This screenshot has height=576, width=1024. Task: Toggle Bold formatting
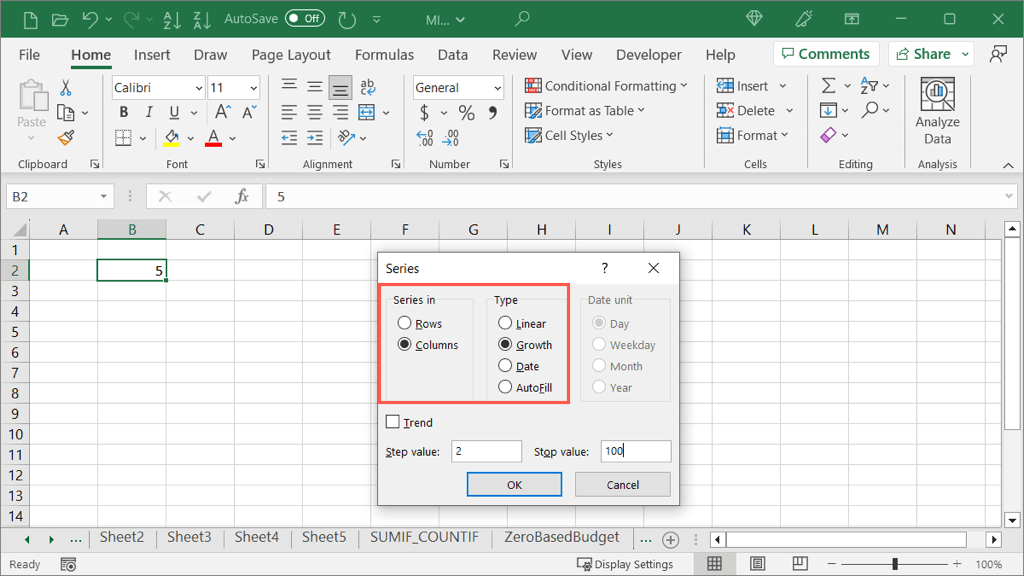(x=124, y=112)
